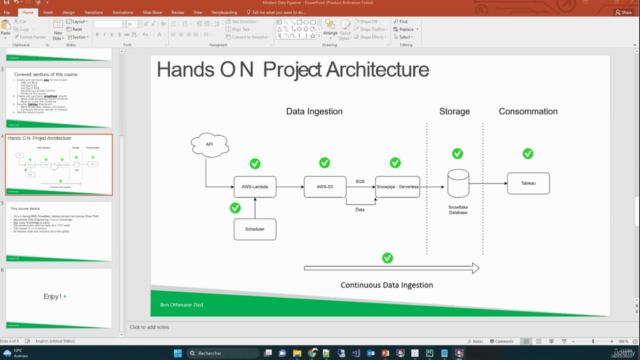Click the Undo arrow in quick access
640x360 pixels.
click(17, 2)
